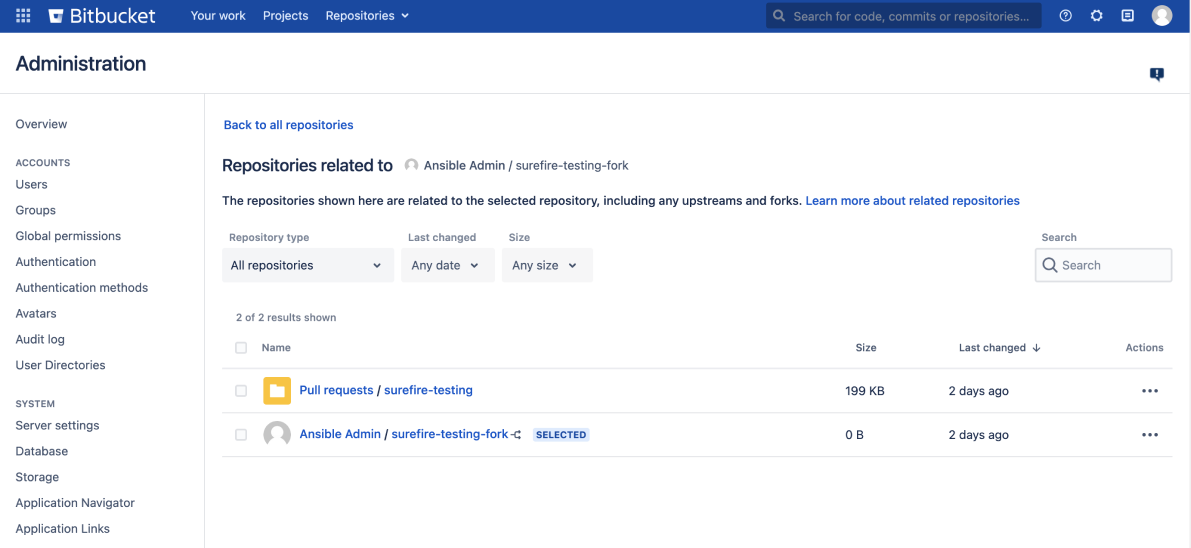Open Storage in the sidebar

point(37,477)
